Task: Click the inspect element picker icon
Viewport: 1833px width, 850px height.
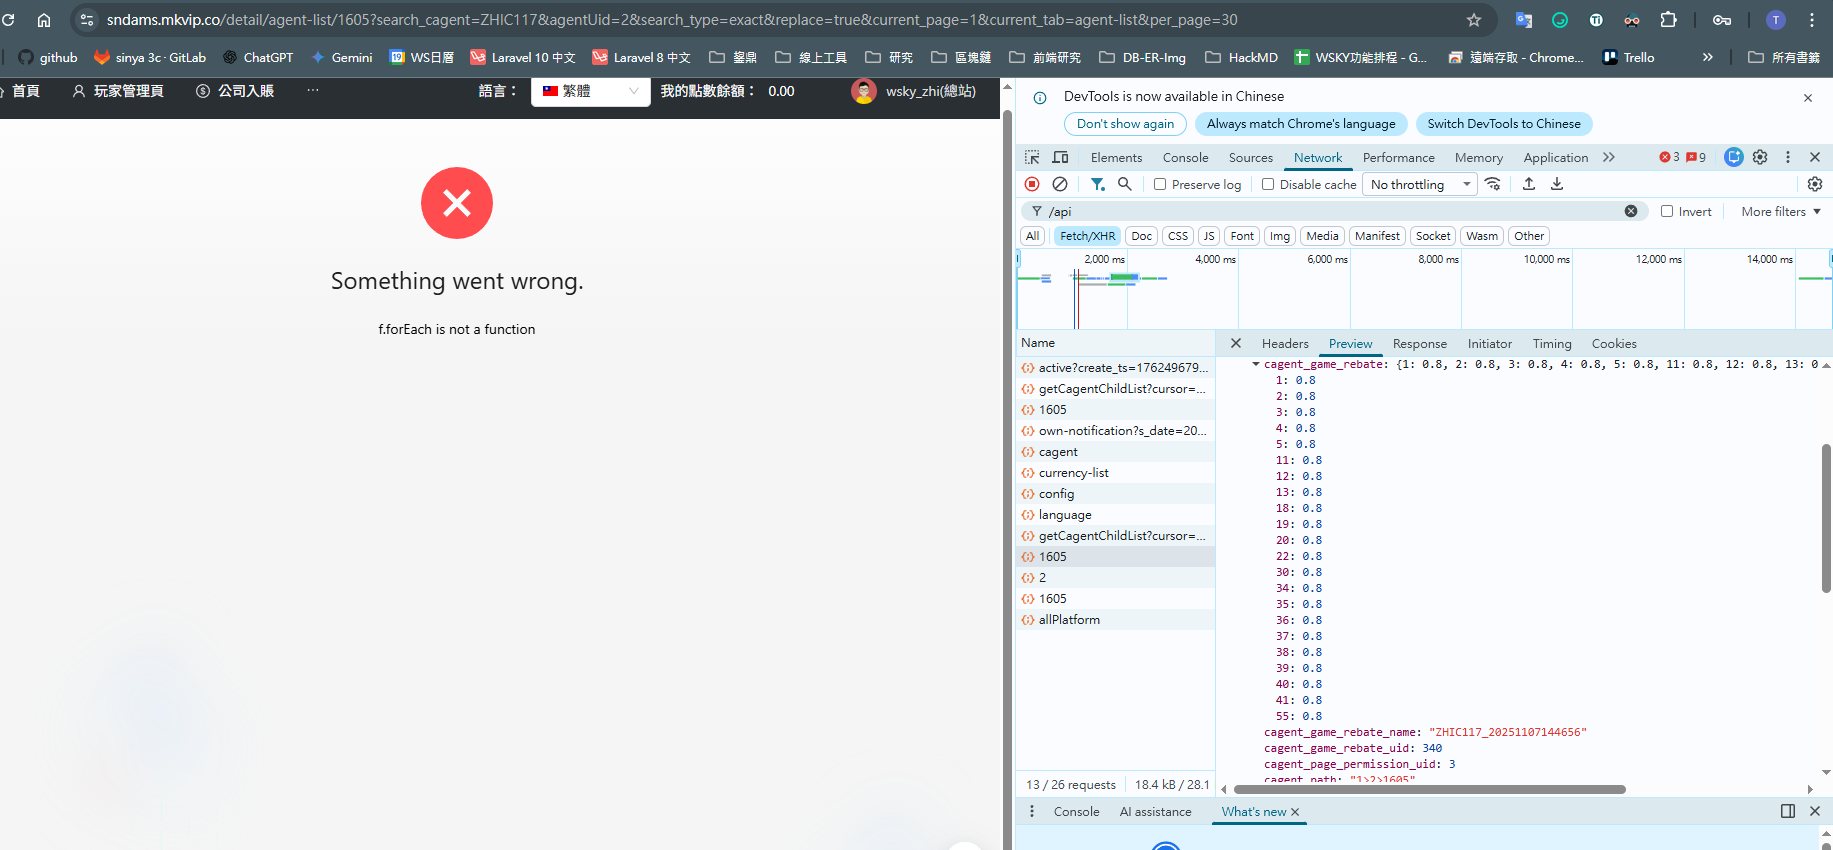Action: coord(1032,157)
